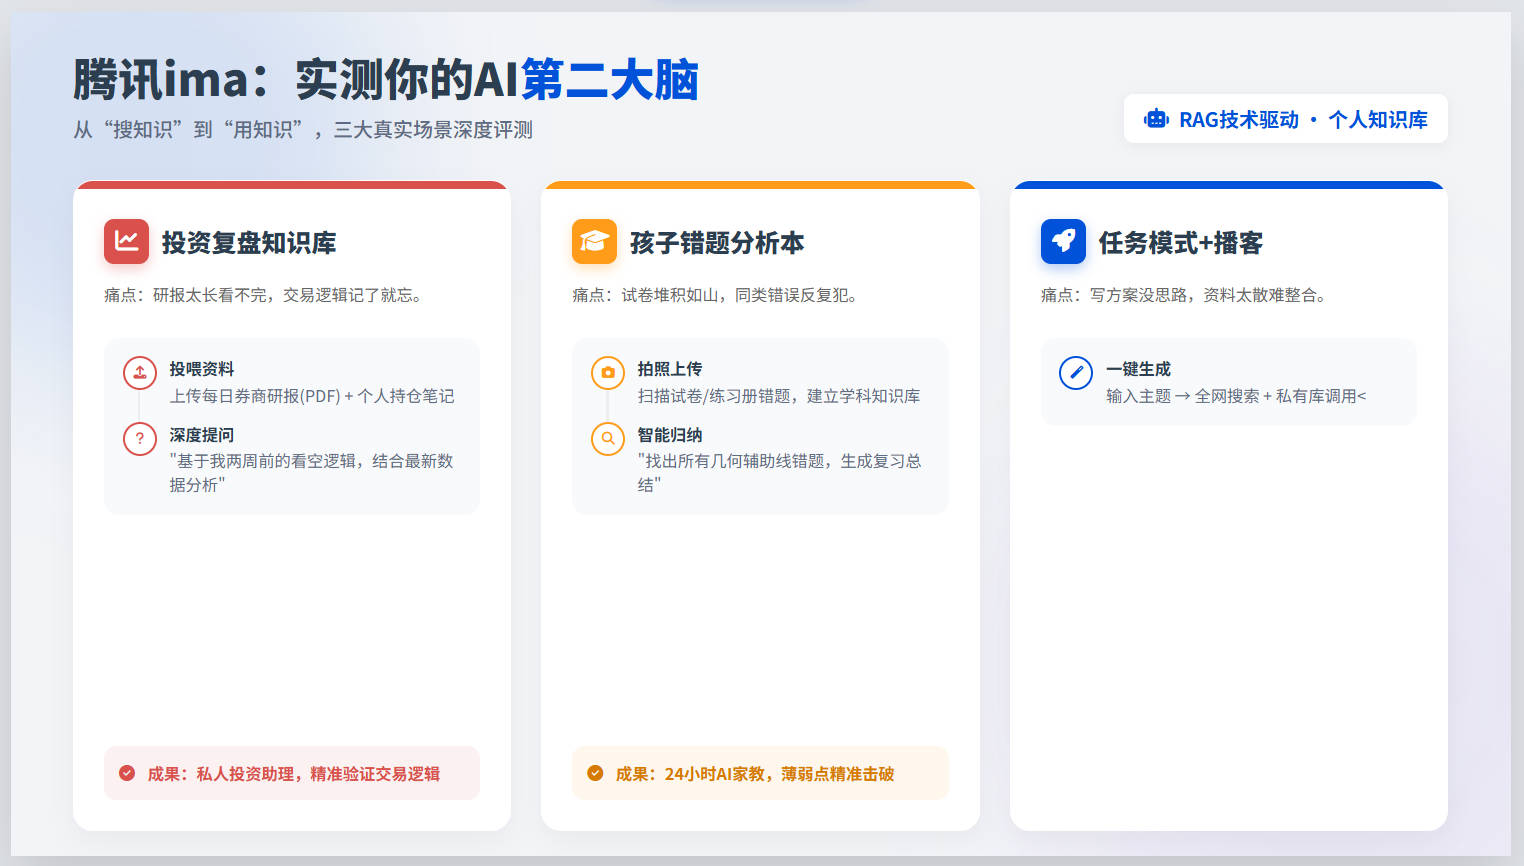Click the red checkmark in the 私人投资助理 result
This screenshot has height=866, width=1524.
coord(127,773)
